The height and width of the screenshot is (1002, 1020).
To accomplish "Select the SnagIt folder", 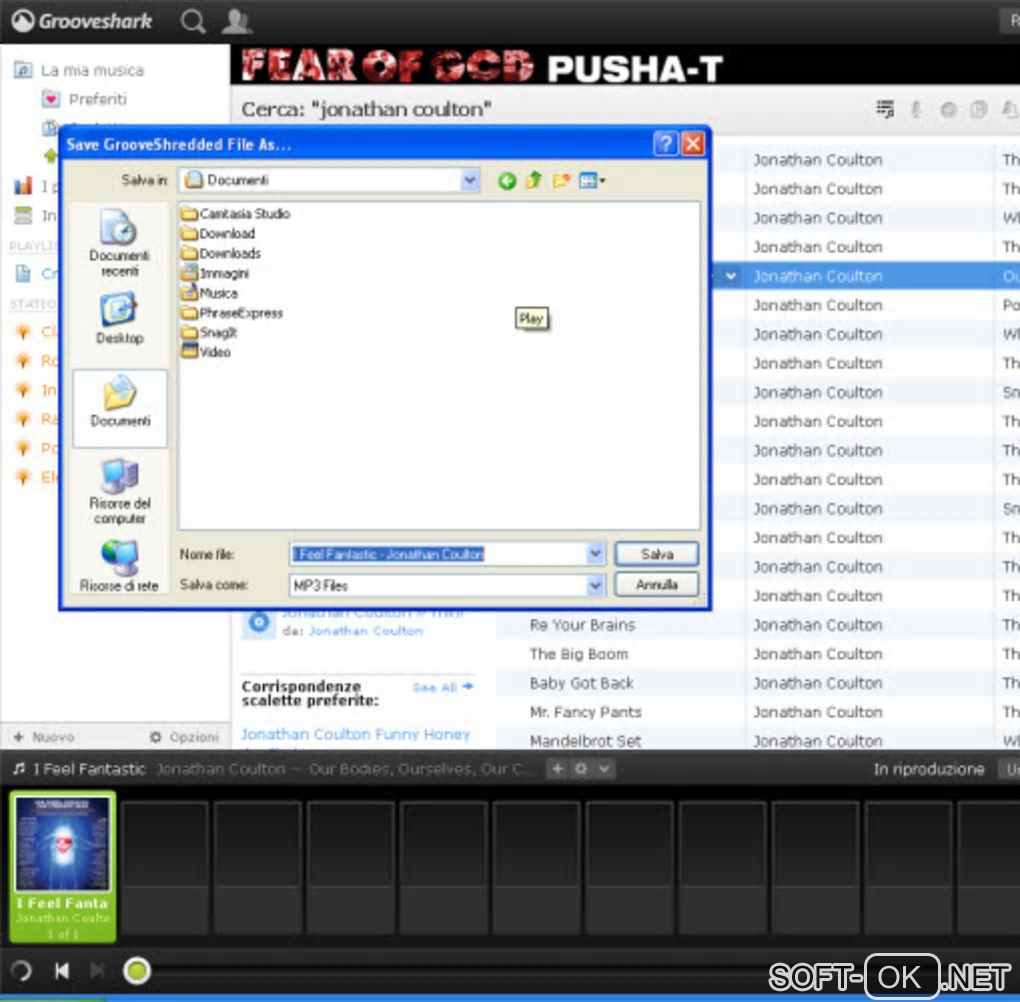I will pyautogui.click(x=210, y=332).
